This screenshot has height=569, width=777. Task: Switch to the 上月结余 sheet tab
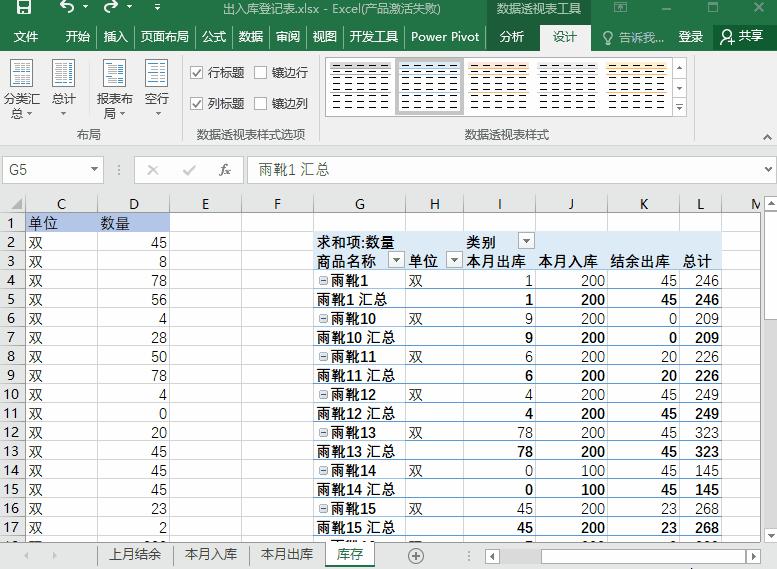(x=135, y=554)
